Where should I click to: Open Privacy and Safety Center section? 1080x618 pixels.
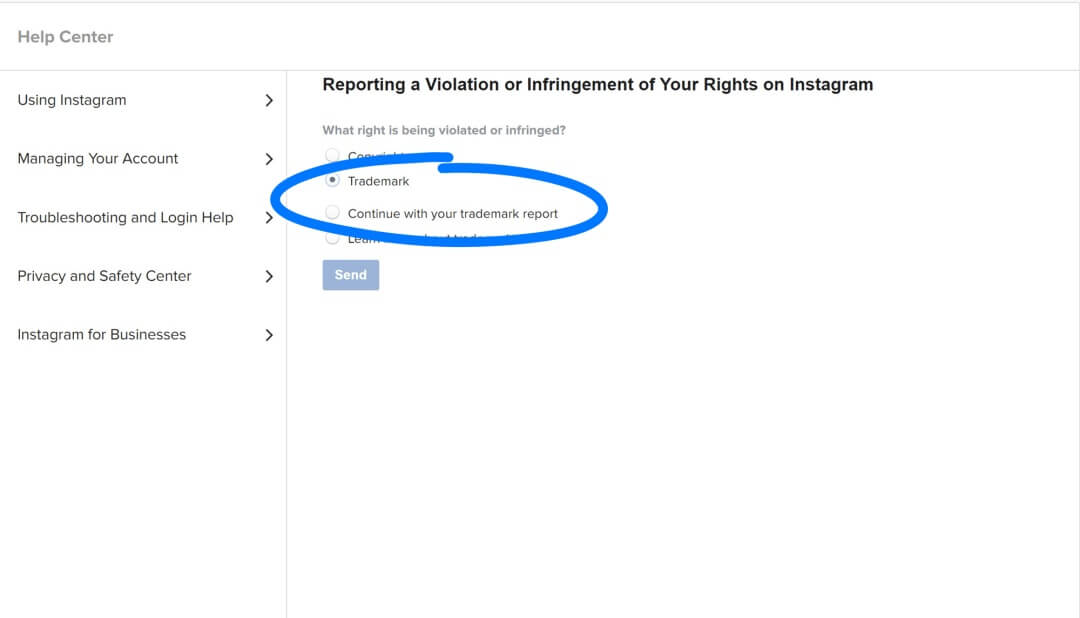point(104,276)
